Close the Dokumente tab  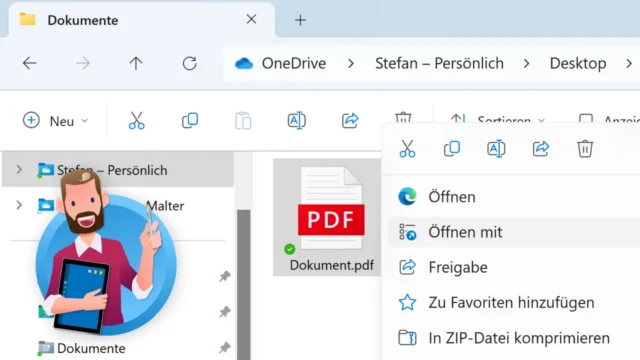pos(251,19)
